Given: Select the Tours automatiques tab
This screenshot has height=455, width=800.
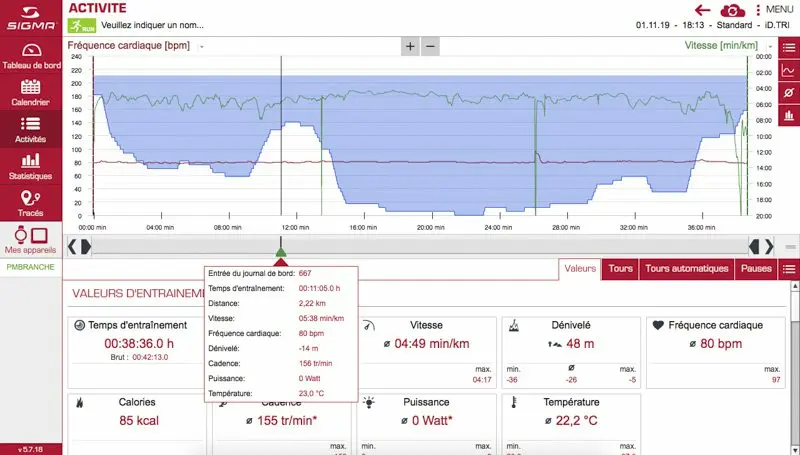Looking at the screenshot, I should coord(685,269).
